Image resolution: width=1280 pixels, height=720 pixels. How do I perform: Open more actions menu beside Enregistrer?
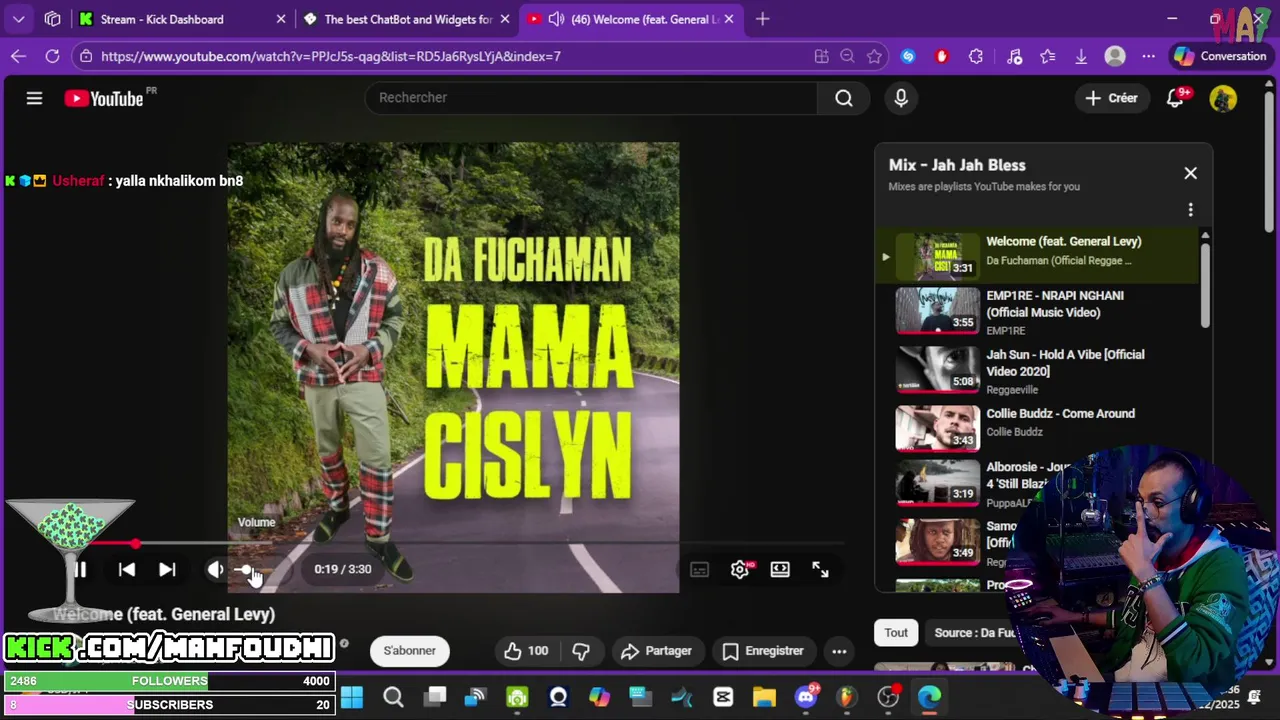click(x=839, y=651)
